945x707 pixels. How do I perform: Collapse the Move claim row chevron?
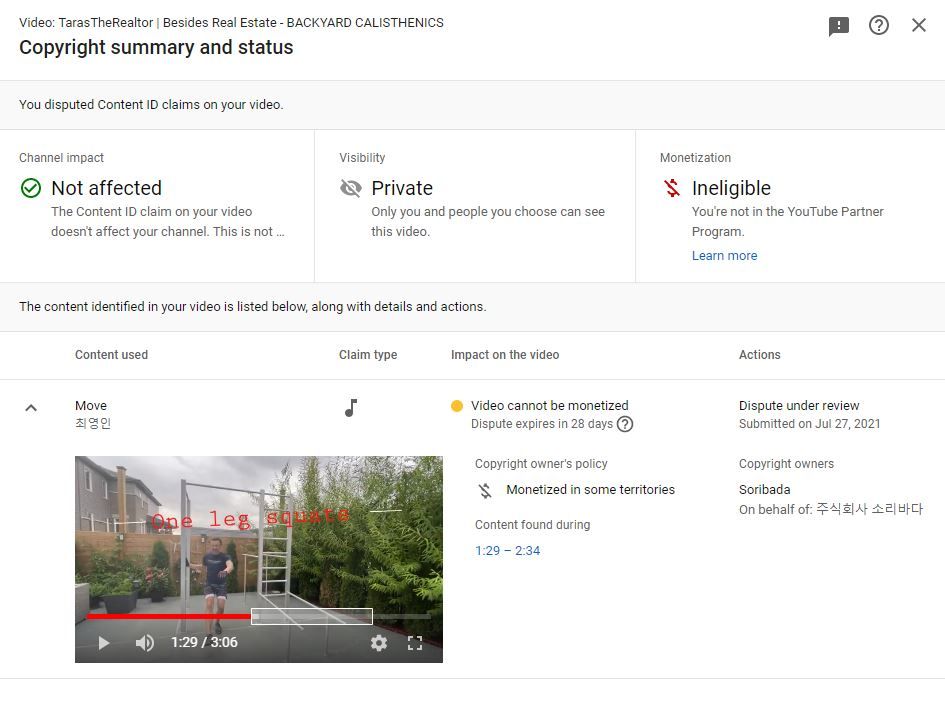[x=31, y=408]
